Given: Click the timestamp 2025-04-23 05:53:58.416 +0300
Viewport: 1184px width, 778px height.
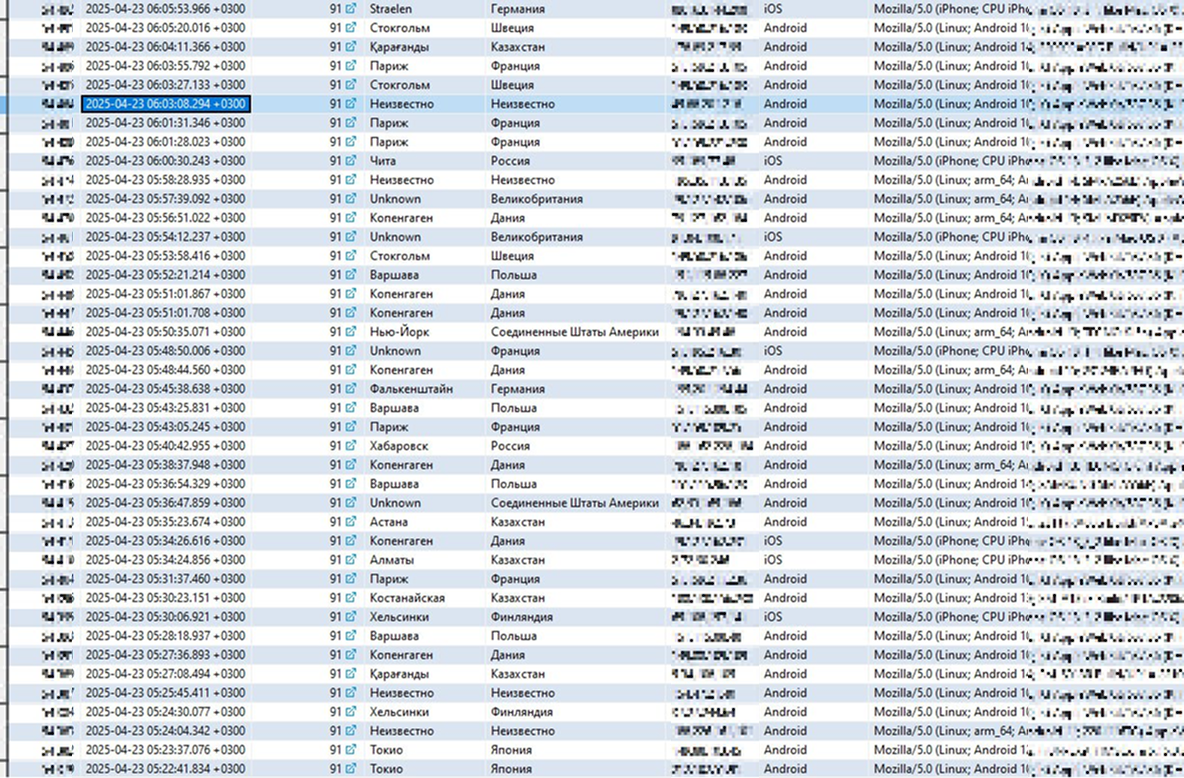Looking at the screenshot, I should (165, 256).
